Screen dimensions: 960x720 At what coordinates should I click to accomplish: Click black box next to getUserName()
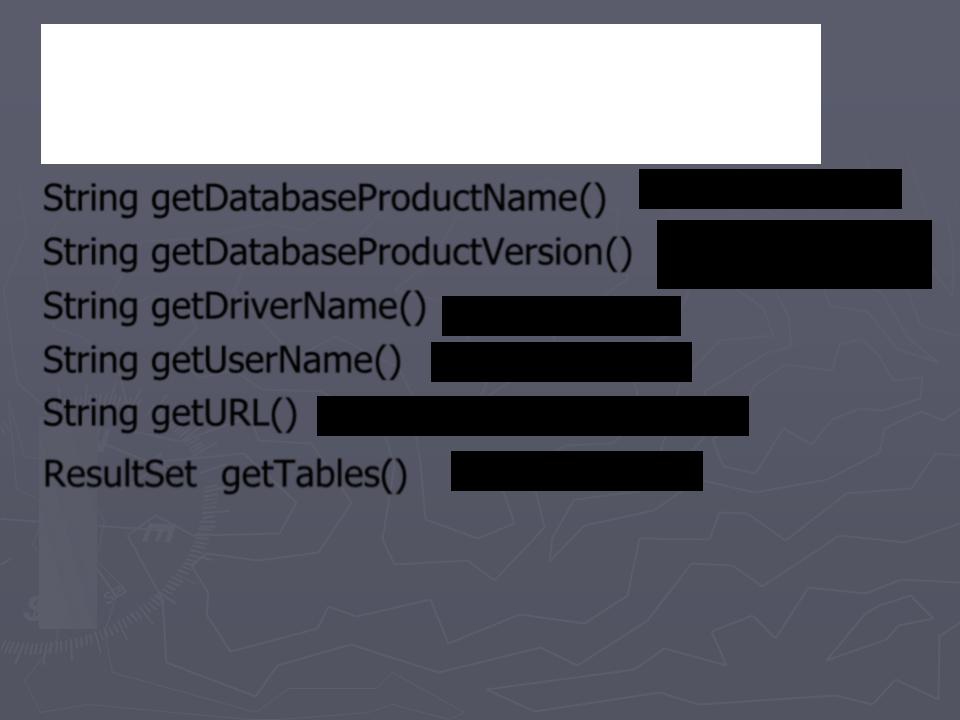point(561,362)
